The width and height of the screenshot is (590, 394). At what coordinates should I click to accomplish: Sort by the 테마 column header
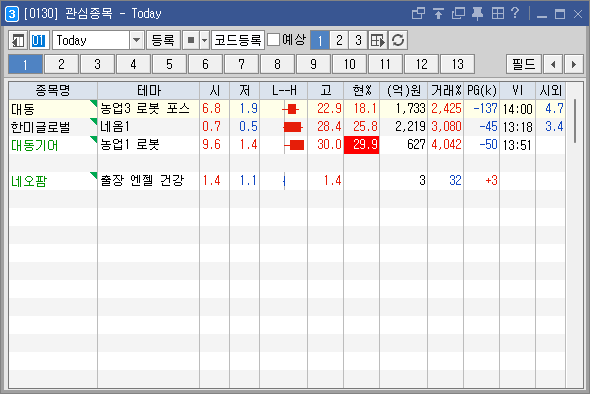click(x=149, y=90)
